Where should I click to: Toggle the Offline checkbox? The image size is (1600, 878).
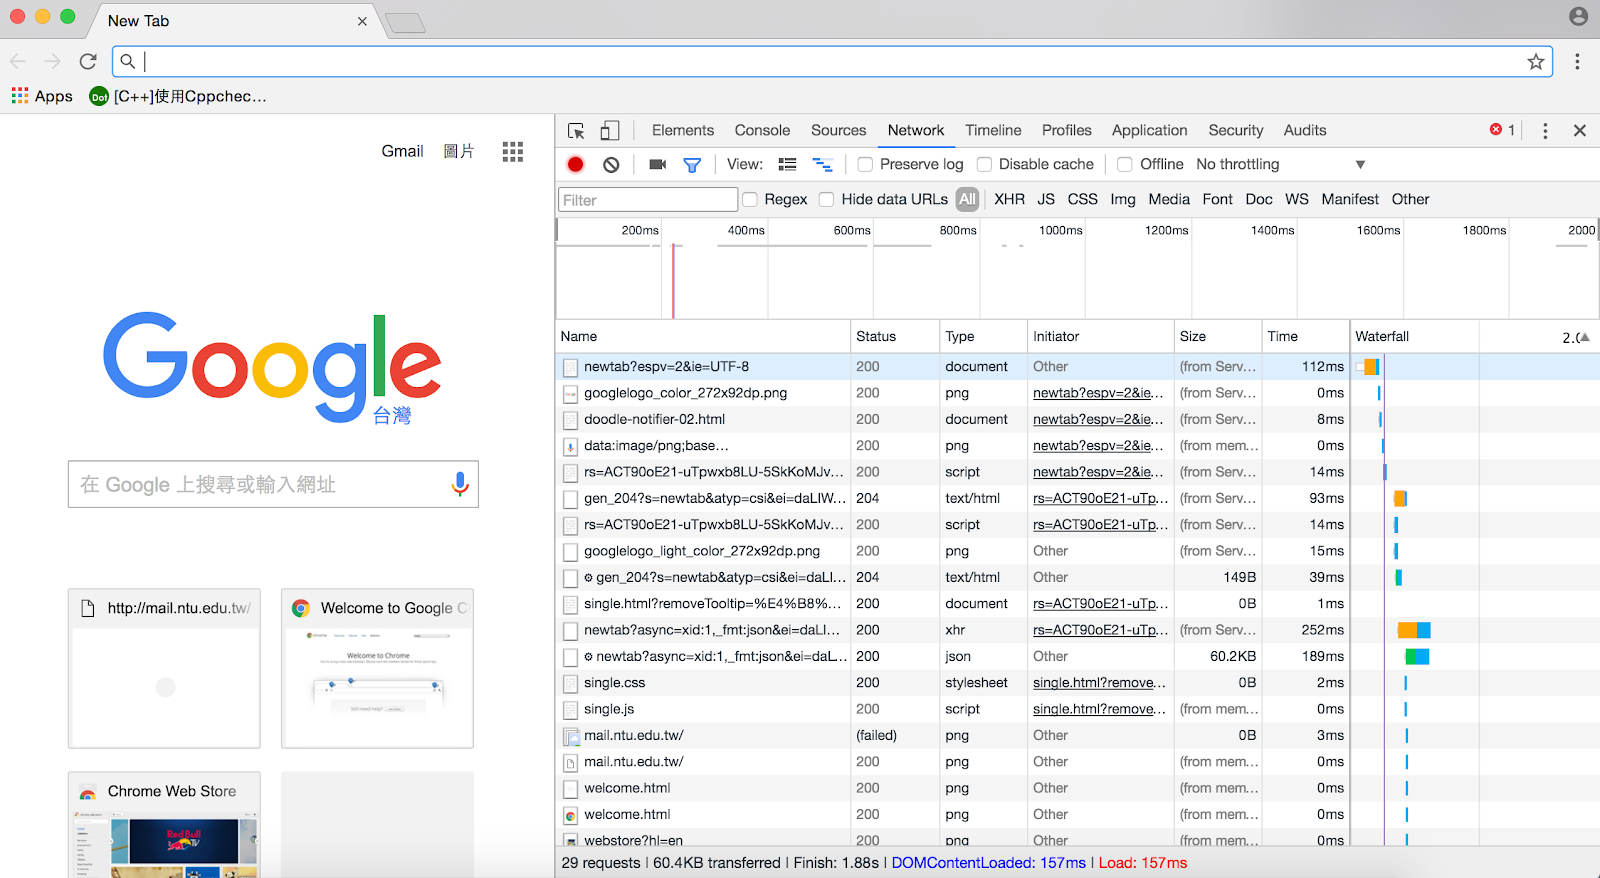[x=1125, y=165]
